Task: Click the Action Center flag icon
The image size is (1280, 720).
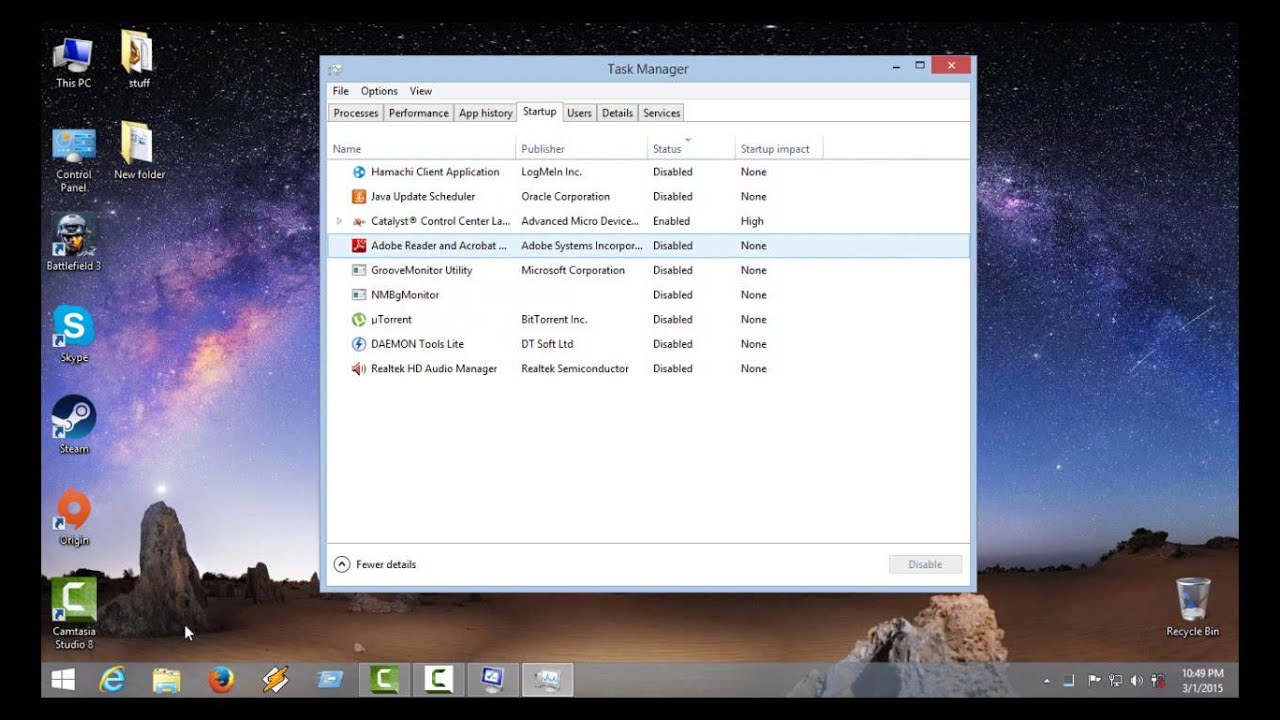Action: [1094, 681]
